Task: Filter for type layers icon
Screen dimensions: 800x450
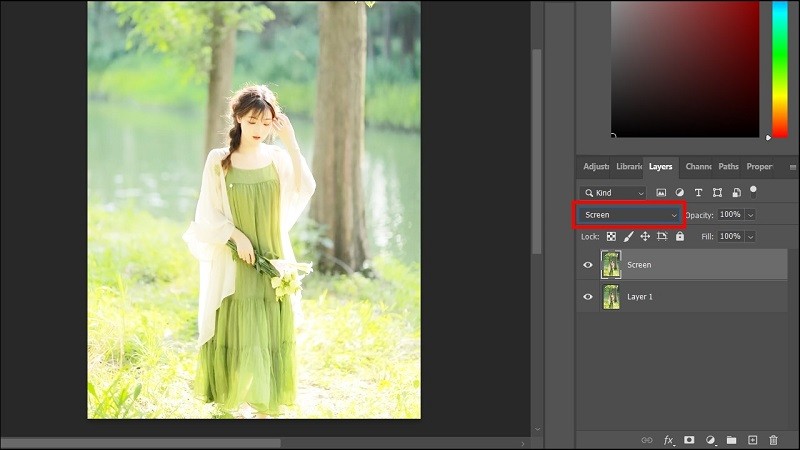Action: point(698,193)
